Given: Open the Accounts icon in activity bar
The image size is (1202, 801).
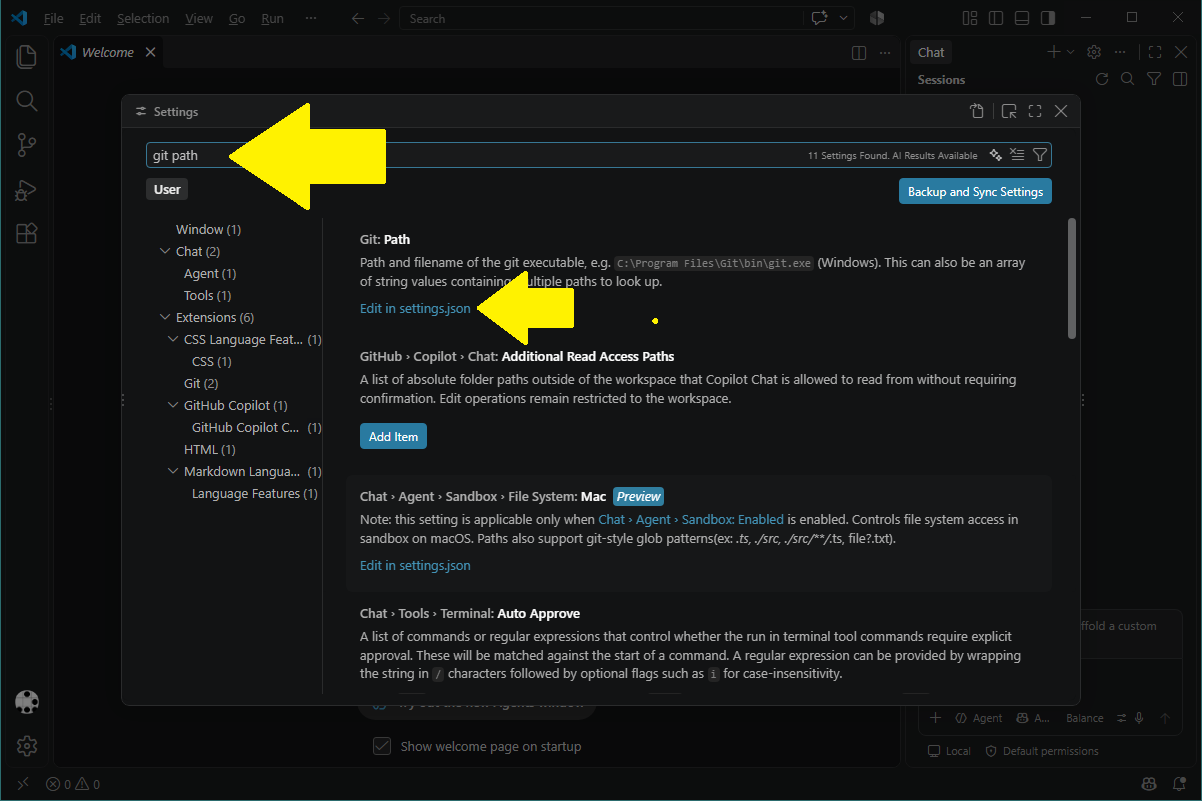Looking at the screenshot, I should (27, 702).
